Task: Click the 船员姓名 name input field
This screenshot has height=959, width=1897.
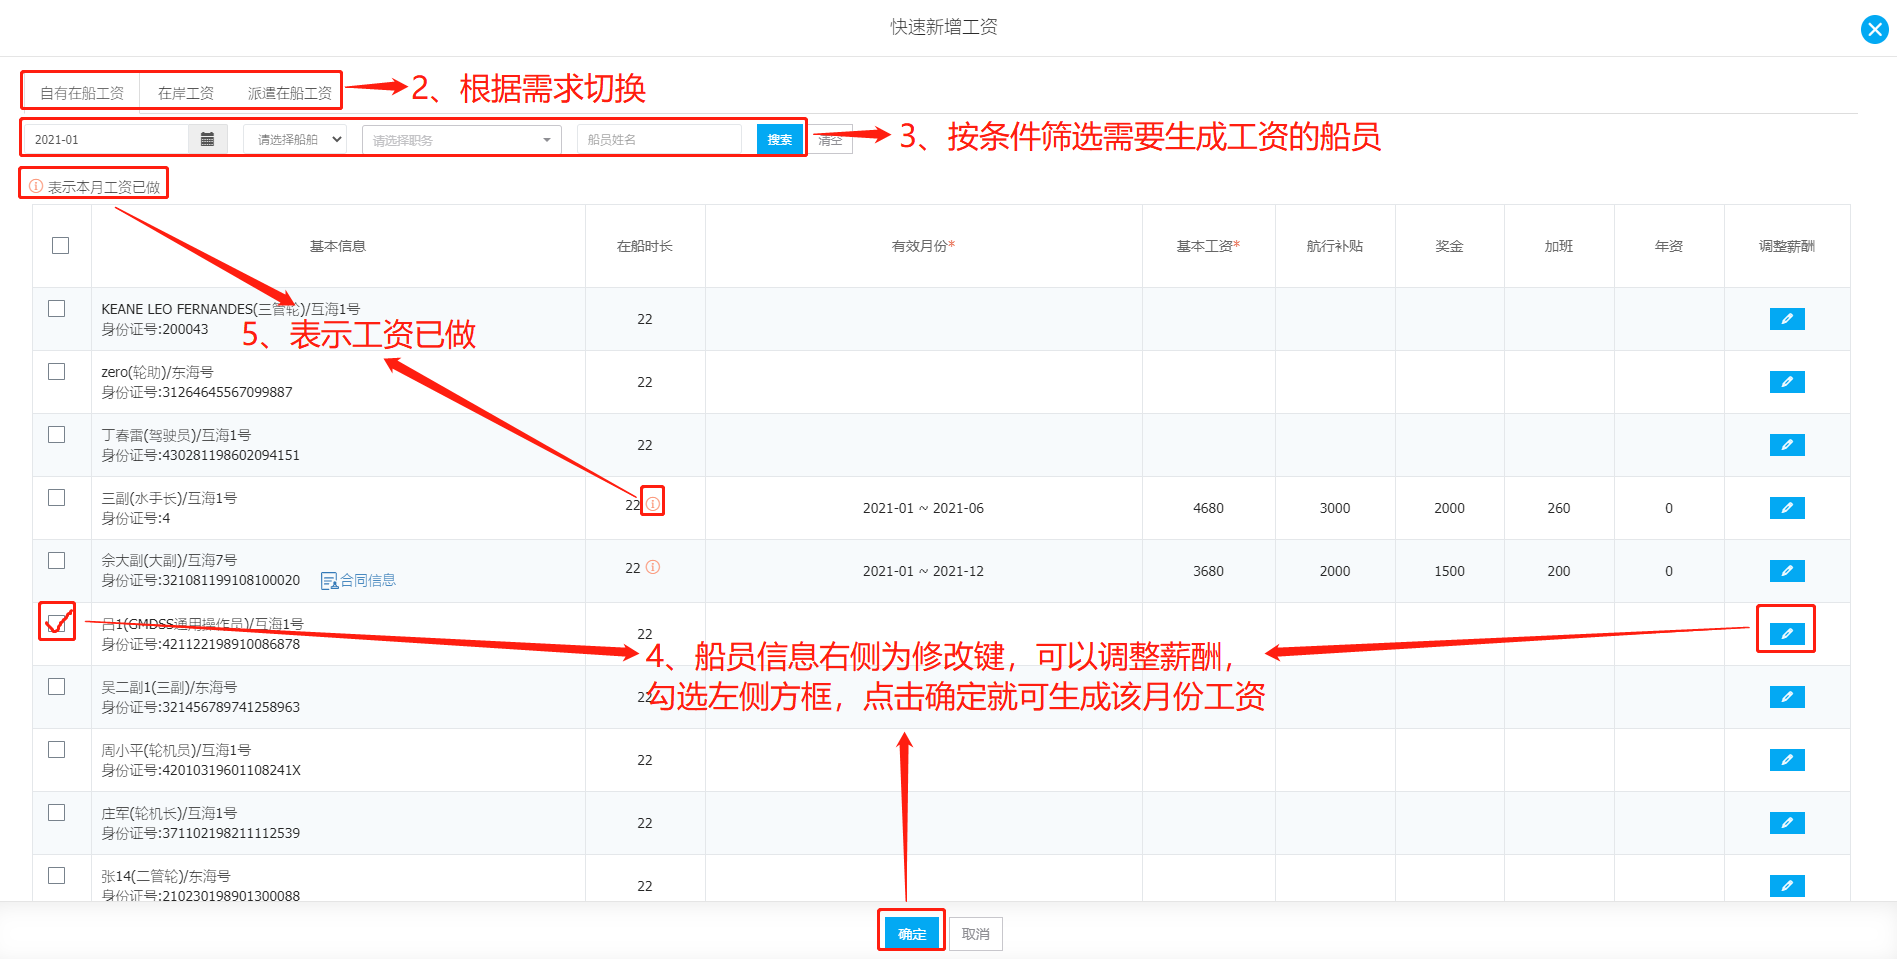Action: pos(660,140)
